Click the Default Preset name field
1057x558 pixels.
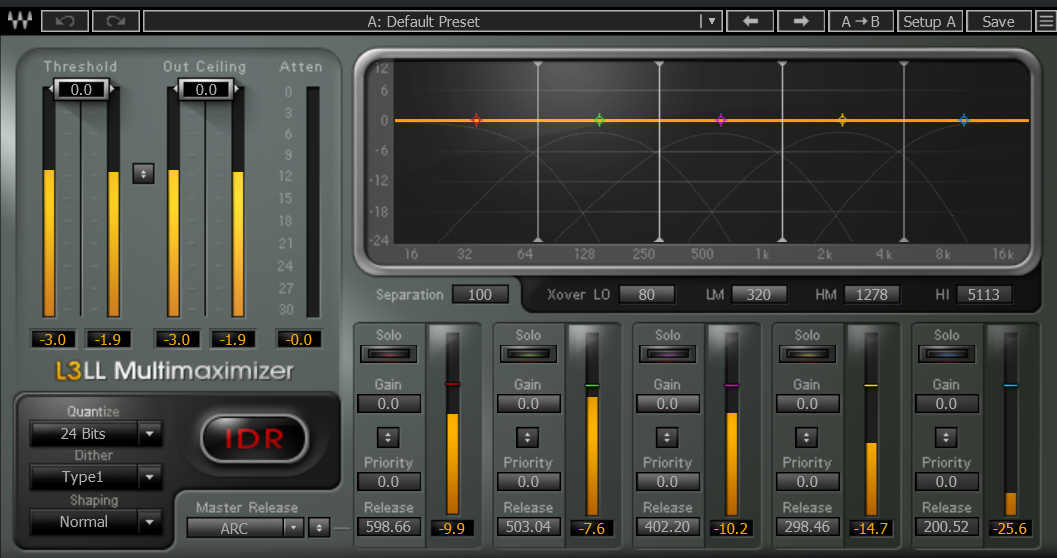click(423, 21)
